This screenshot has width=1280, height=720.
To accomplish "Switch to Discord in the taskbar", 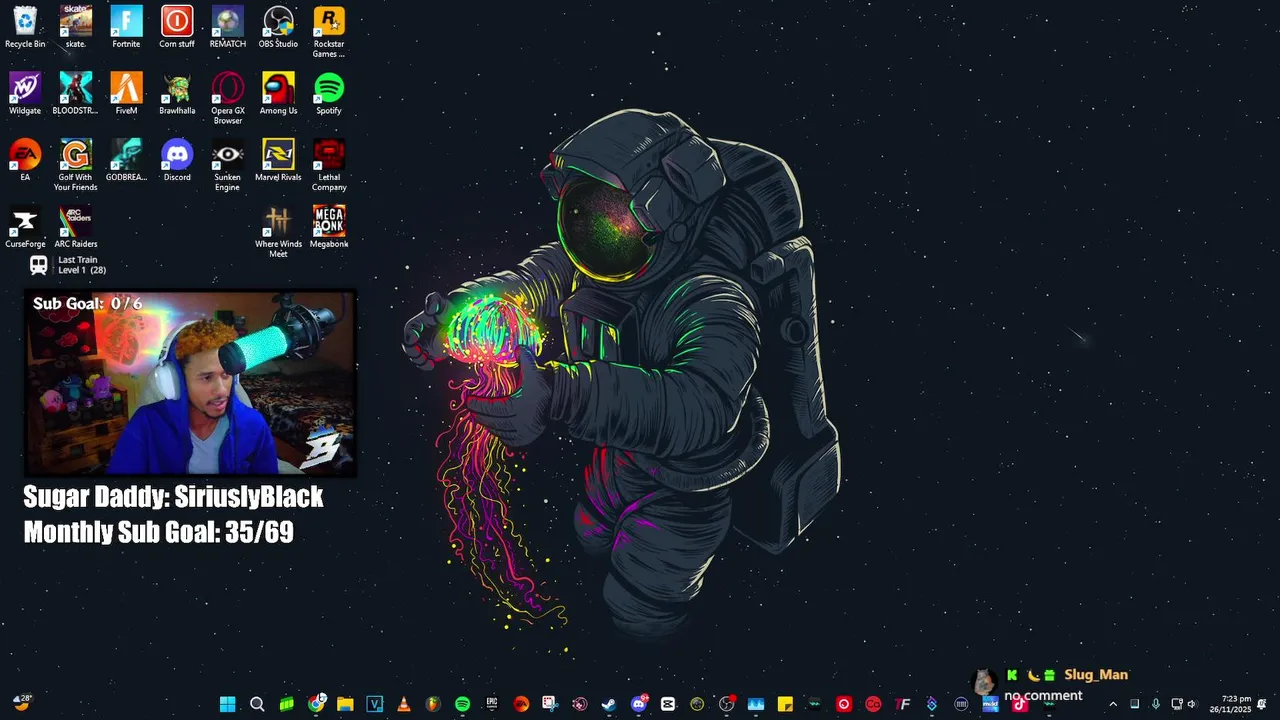I will pos(639,704).
